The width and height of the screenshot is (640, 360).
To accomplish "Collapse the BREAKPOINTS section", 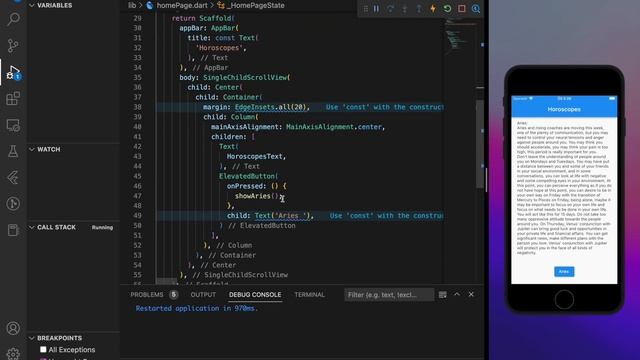I will pyautogui.click(x=32, y=338).
